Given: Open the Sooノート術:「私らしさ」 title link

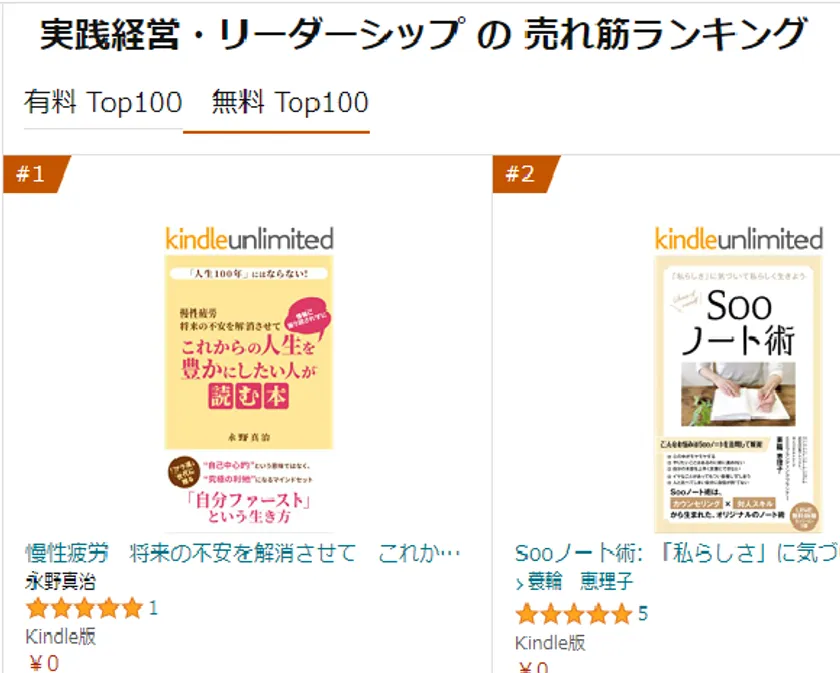Looking at the screenshot, I should pyautogui.click(x=676, y=553).
